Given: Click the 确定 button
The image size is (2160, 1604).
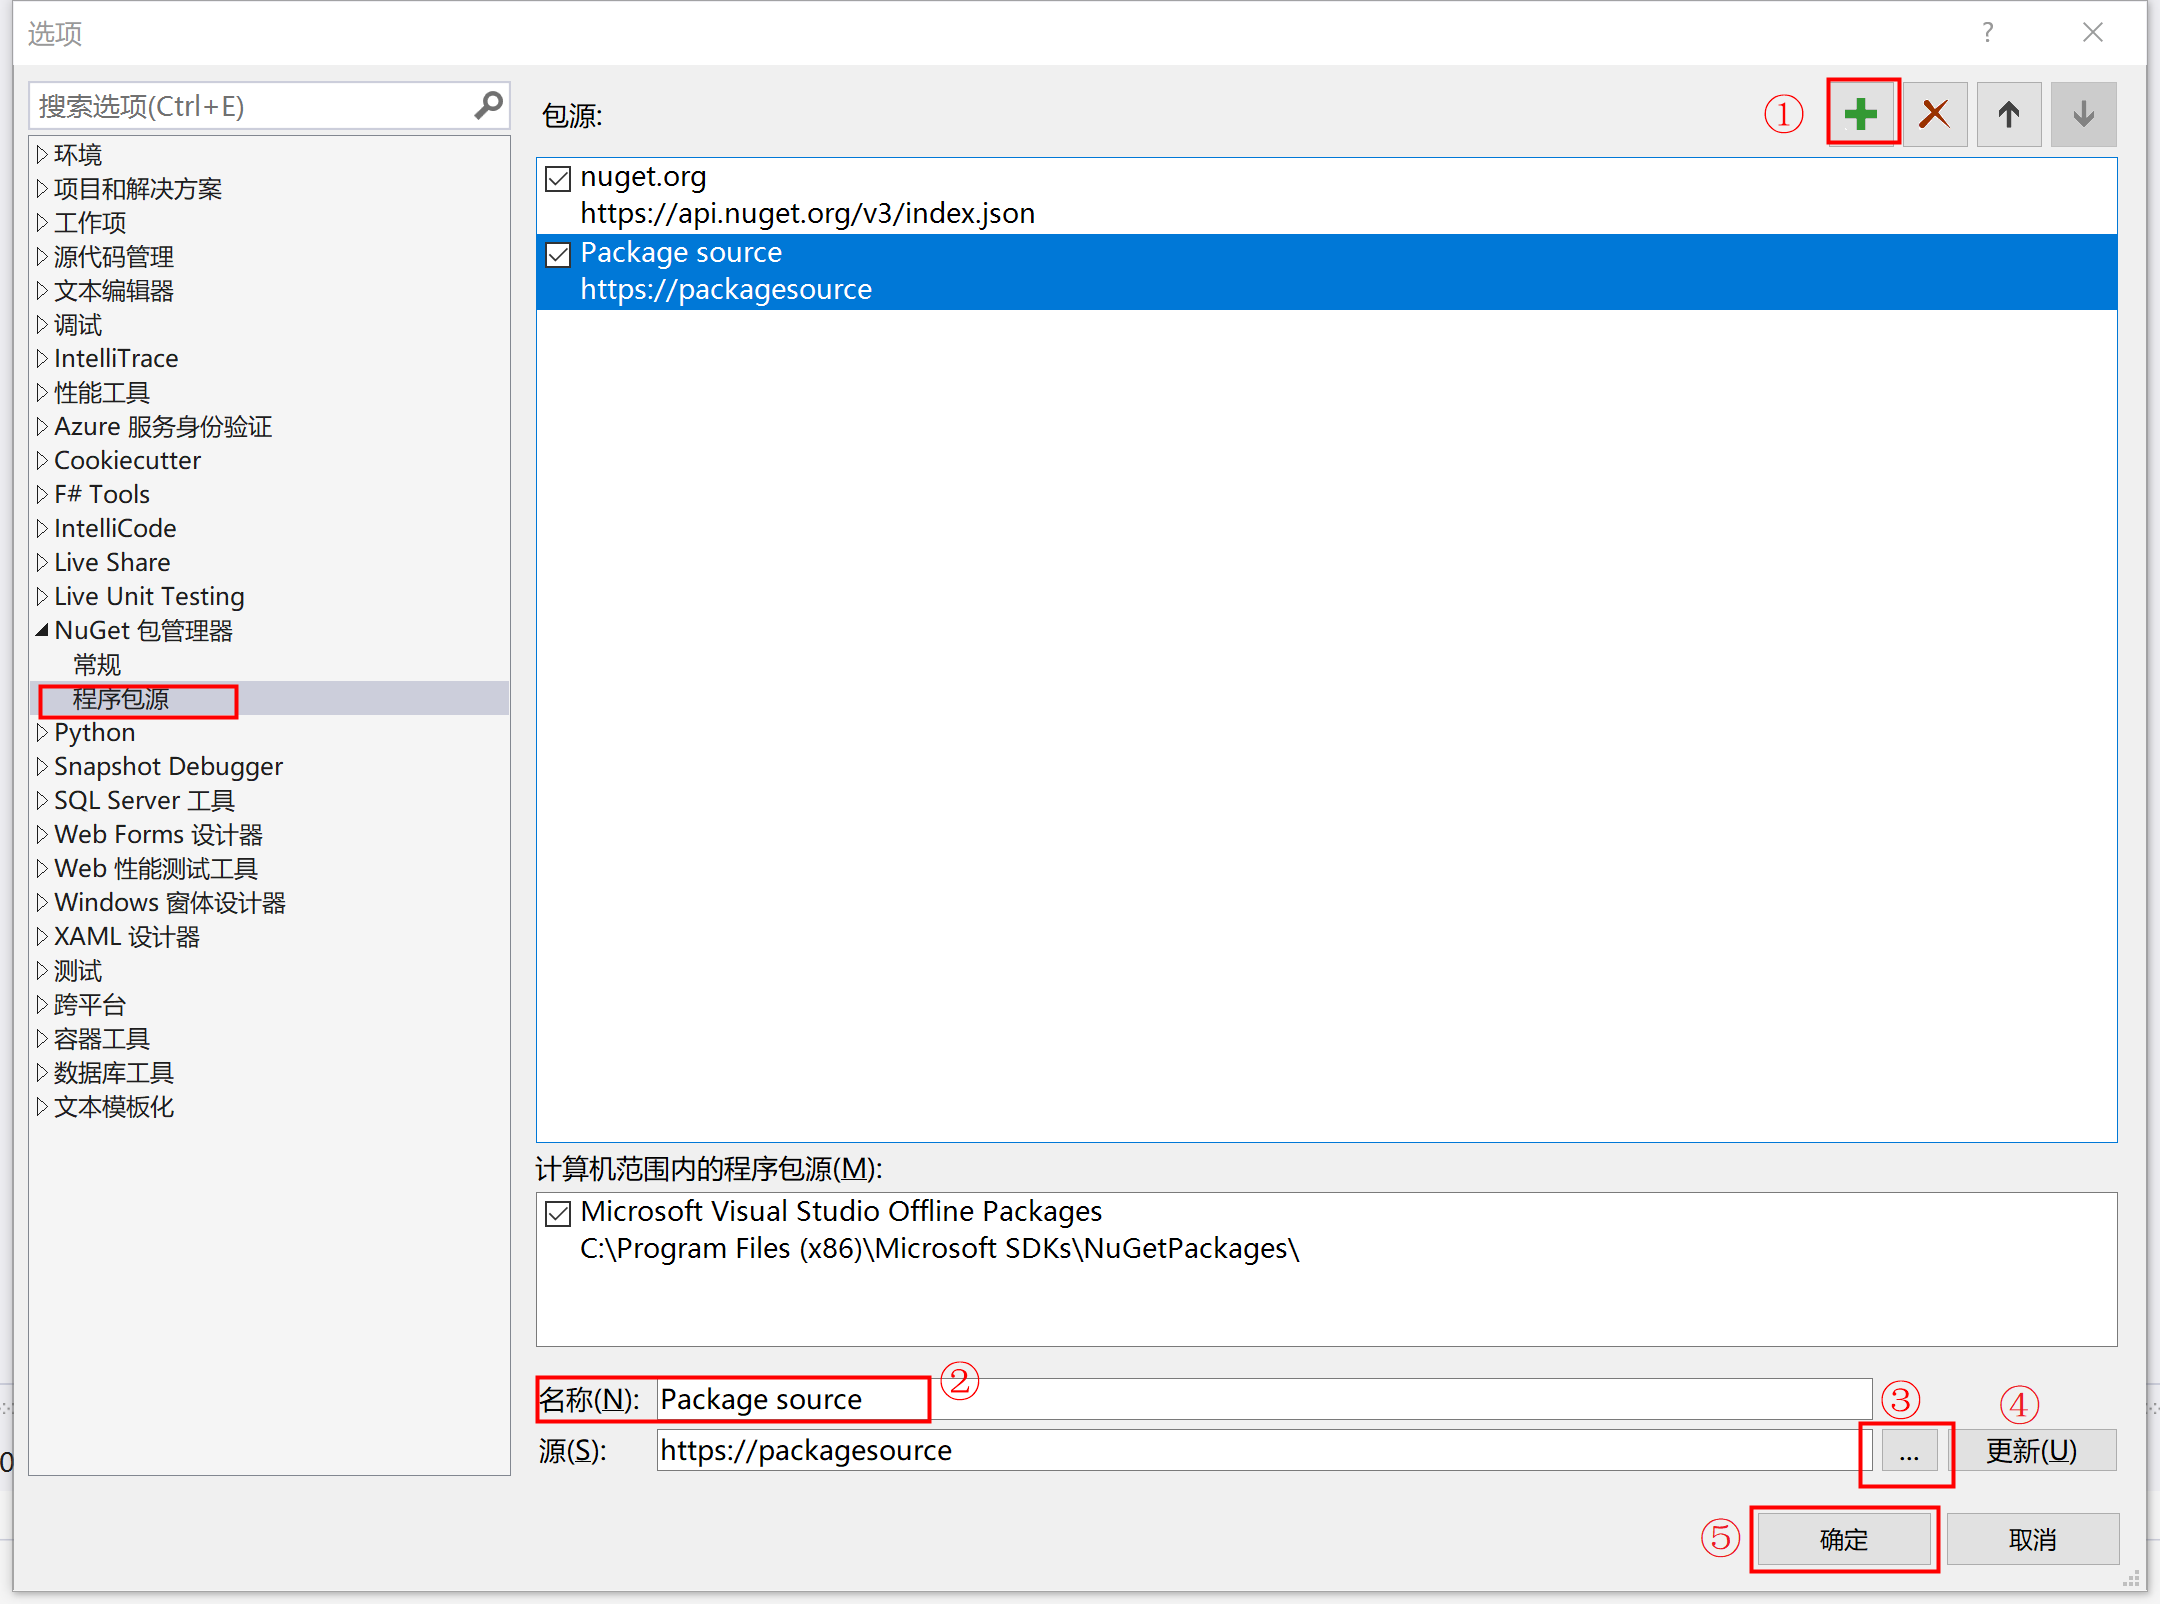Looking at the screenshot, I should point(1843,1540).
